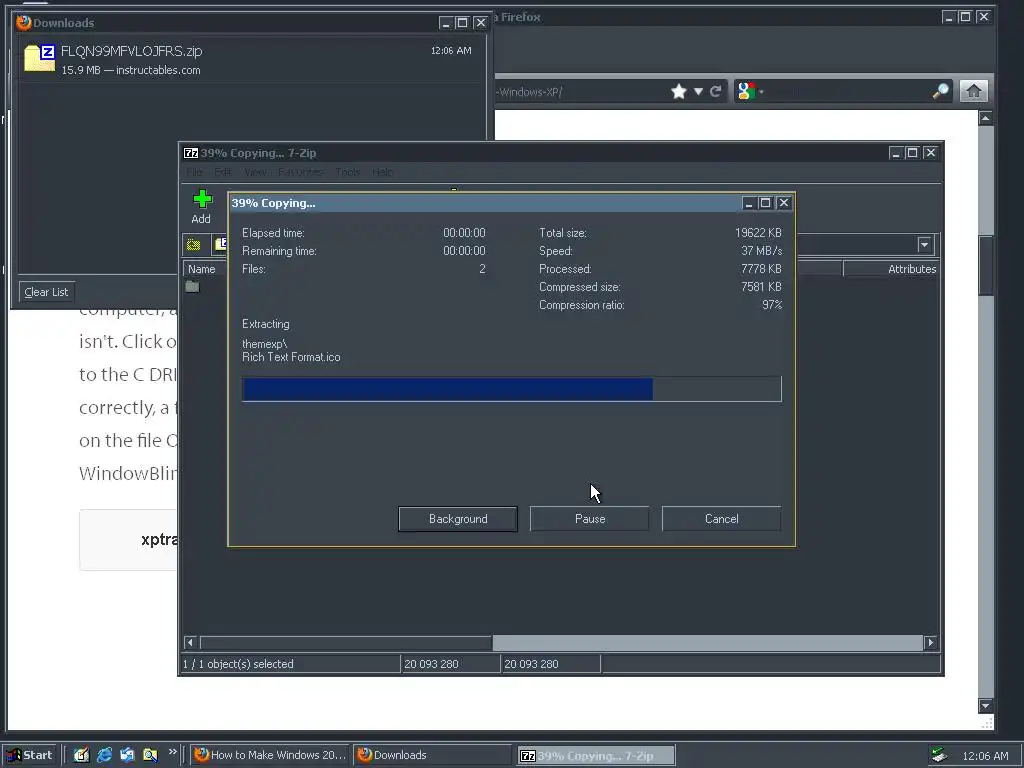Click the folder icon in the 7-Zip file list

192,287
